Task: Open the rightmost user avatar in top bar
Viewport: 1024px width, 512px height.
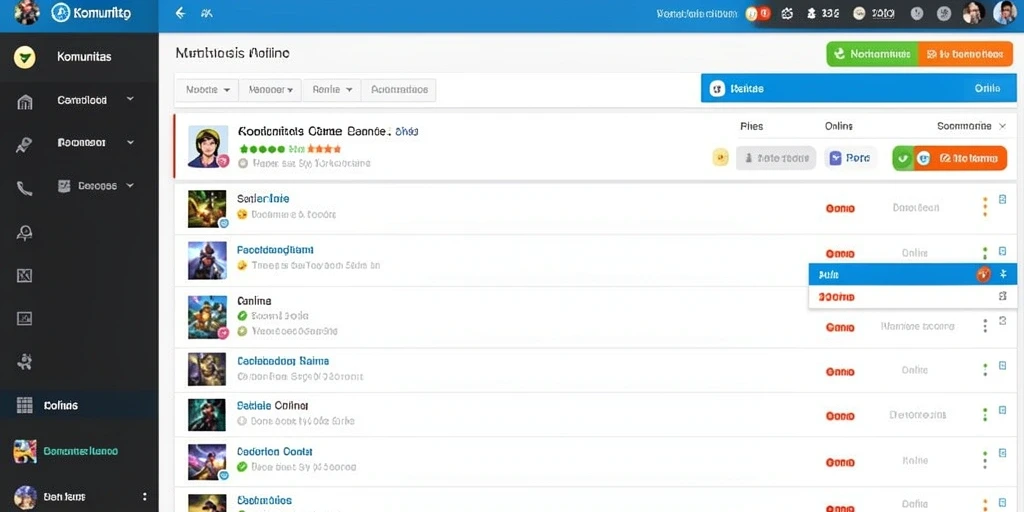Action: pyautogui.click(x=1004, y=12)
